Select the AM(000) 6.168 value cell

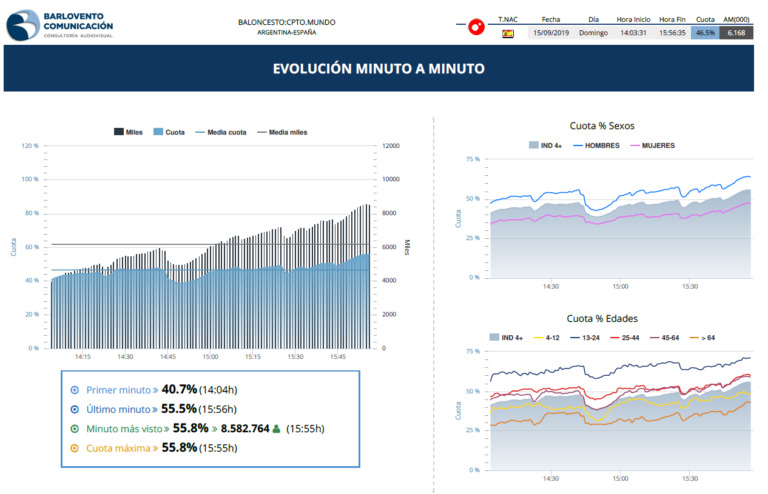pyautogui.click(x=736, y=33)
